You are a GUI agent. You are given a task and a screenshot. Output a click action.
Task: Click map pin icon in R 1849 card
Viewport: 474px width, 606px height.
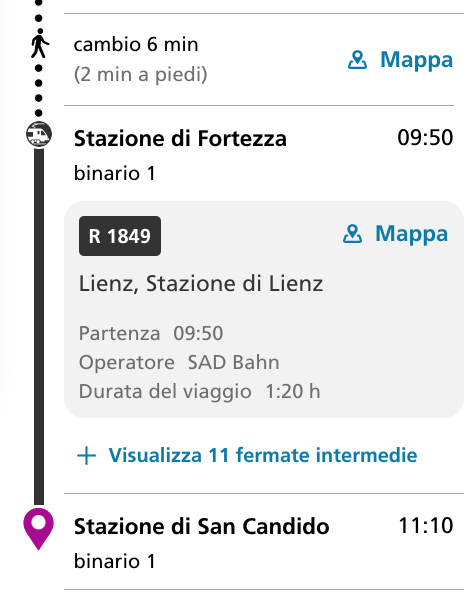[x=352, y=234]
